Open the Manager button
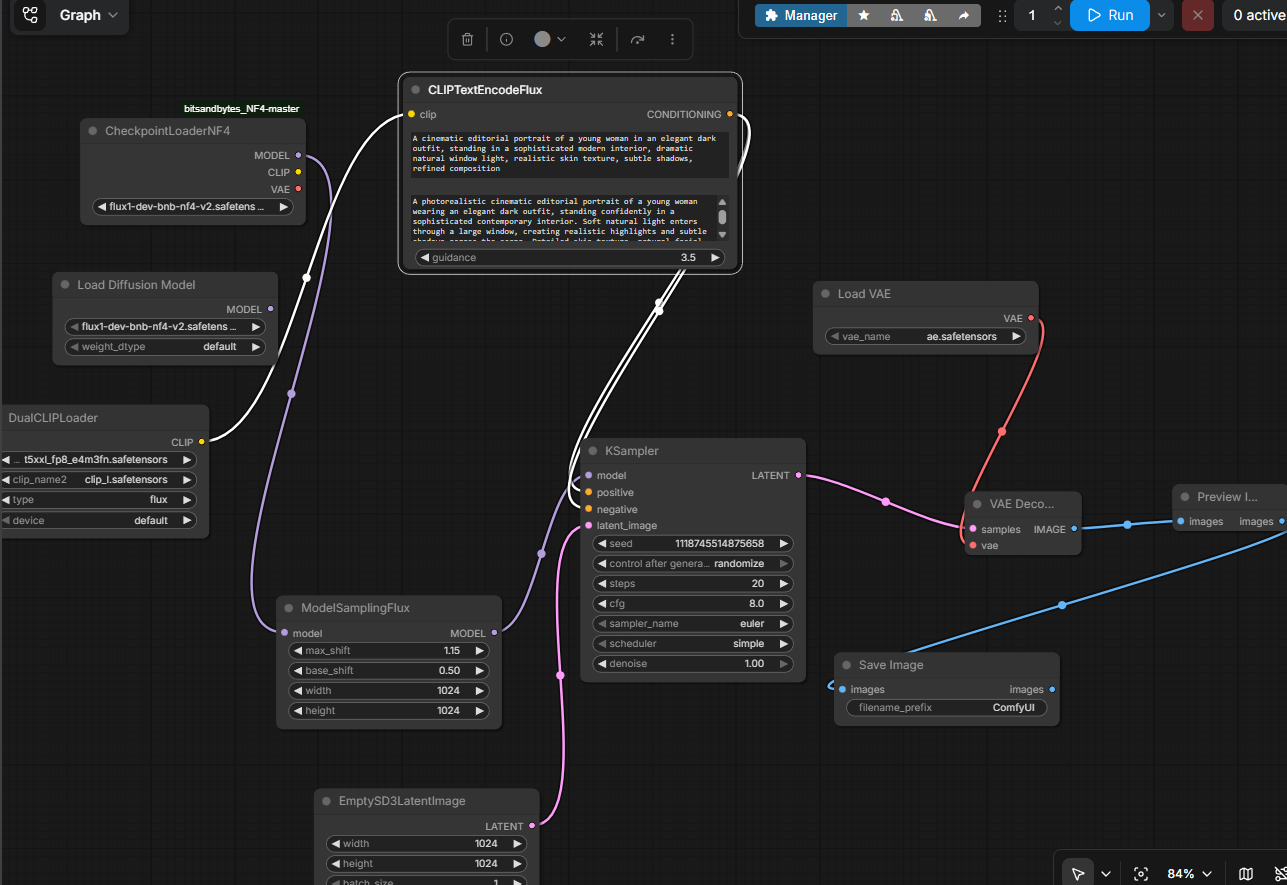Screen dimensions: 1287x885 [x=801, y=15]
